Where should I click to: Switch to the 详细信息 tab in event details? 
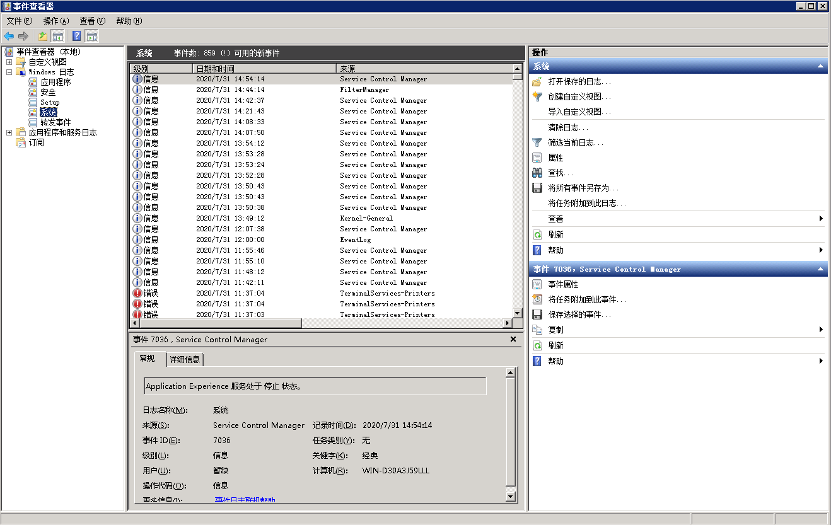click(x=185, y=359)
